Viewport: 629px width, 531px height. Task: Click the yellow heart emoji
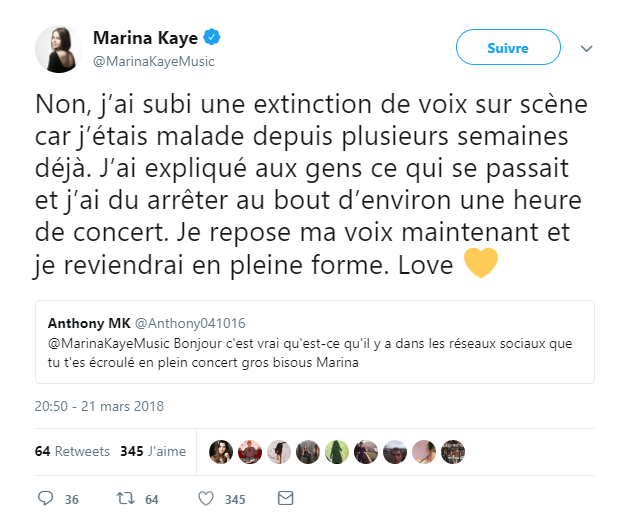tap(481, 266)
